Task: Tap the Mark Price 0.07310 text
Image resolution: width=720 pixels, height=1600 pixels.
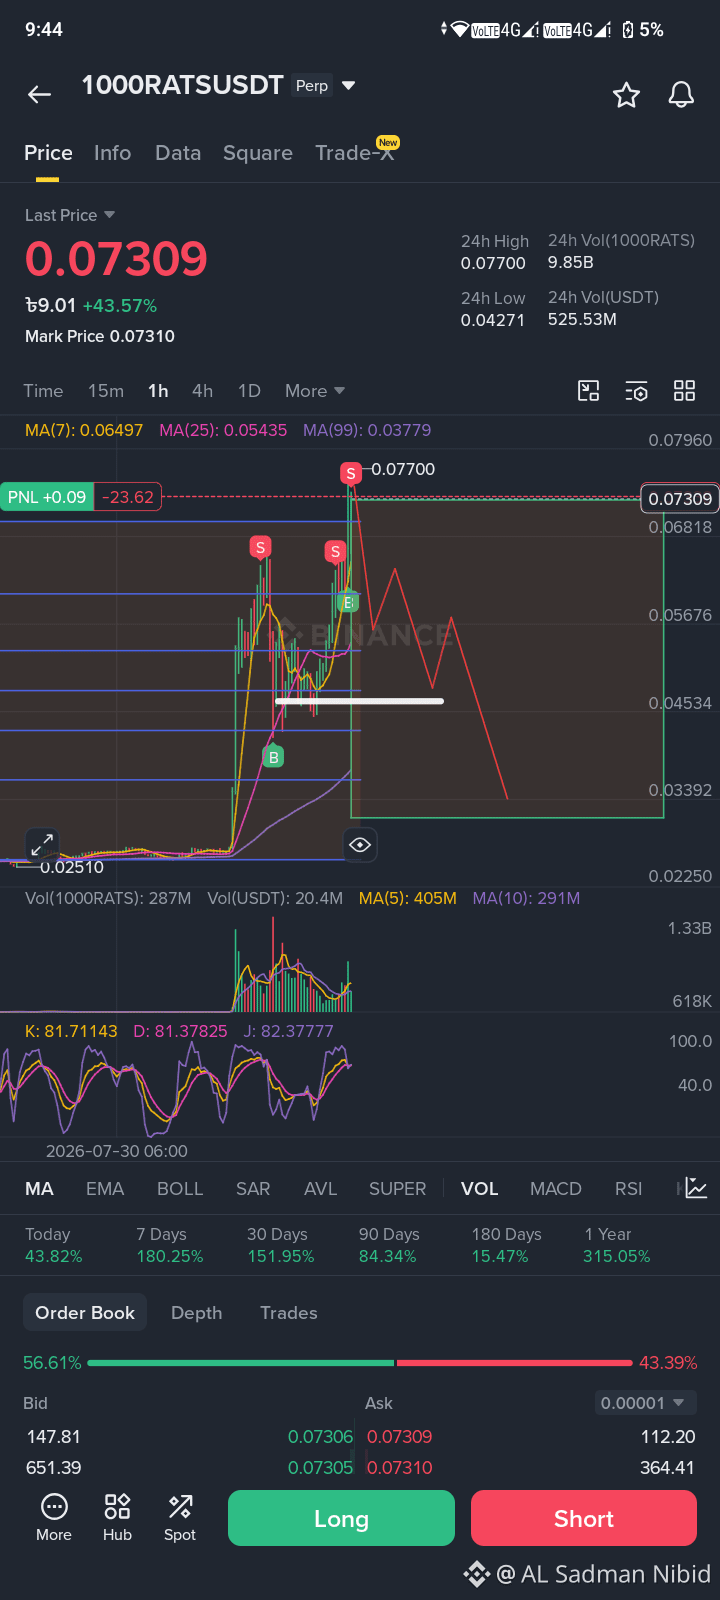Action: (x=100, y=336)
